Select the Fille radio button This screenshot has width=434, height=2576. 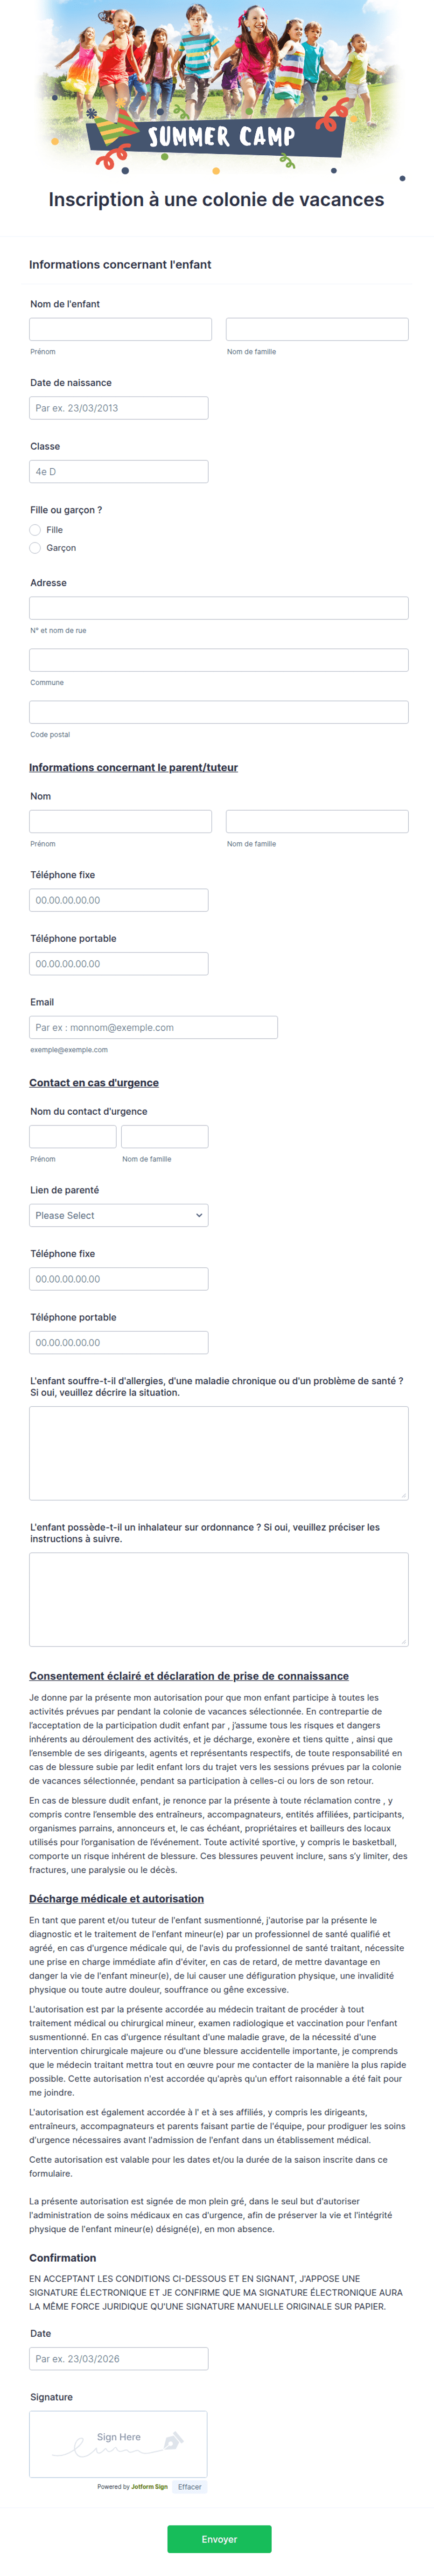35,530
